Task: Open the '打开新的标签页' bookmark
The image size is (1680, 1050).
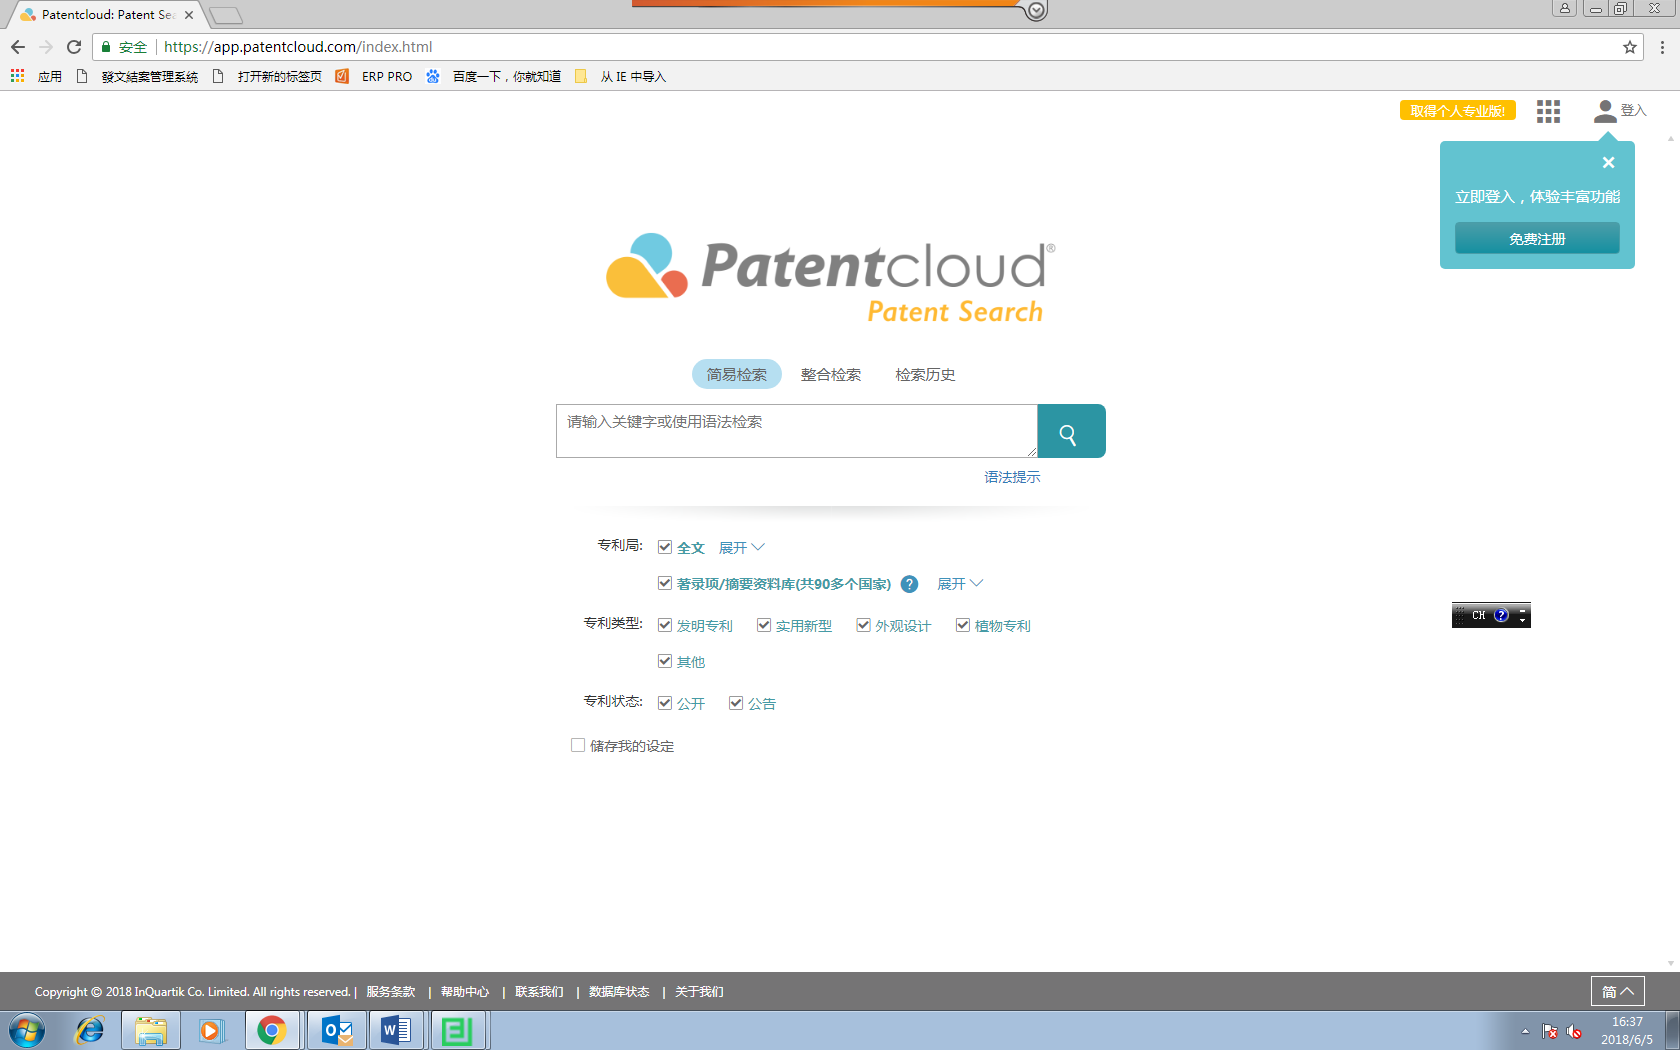Action: coord(267,76)
